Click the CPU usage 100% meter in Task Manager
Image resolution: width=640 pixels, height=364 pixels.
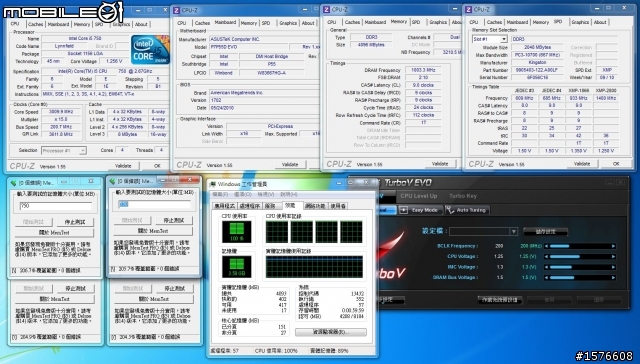(x=237, y=231)
